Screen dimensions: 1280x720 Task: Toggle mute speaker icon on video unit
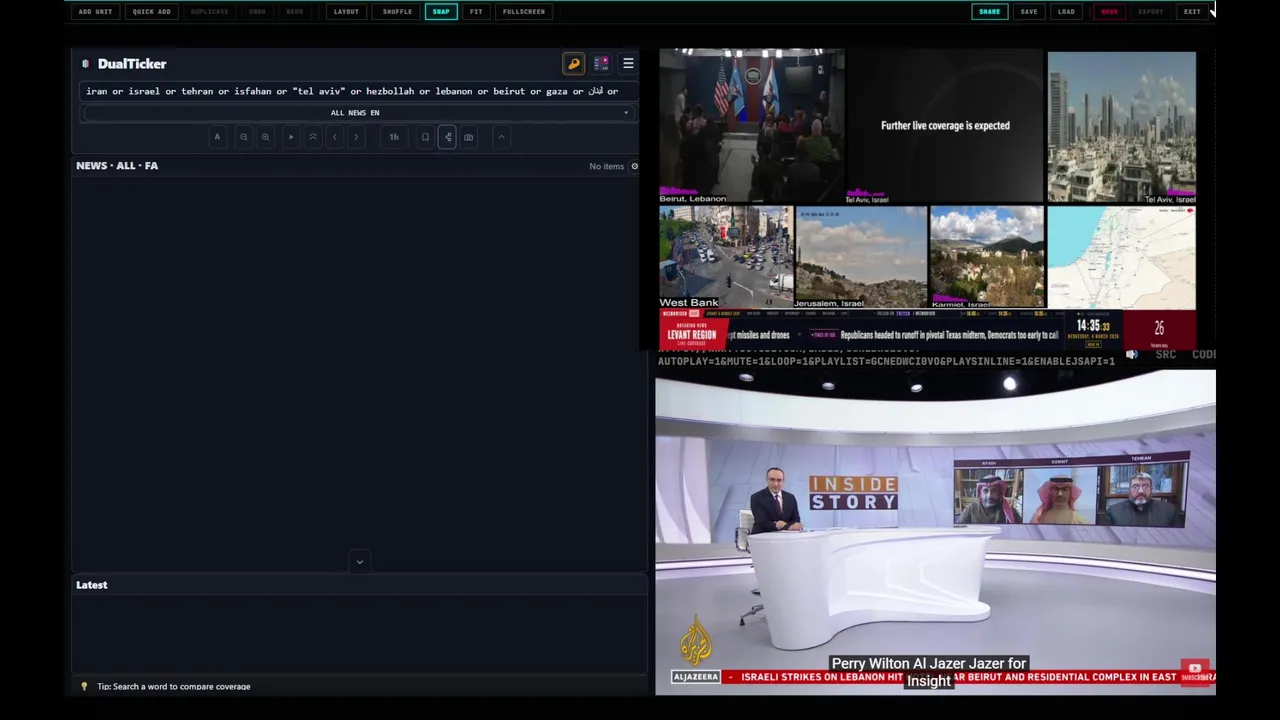[x=1132, y=355]
